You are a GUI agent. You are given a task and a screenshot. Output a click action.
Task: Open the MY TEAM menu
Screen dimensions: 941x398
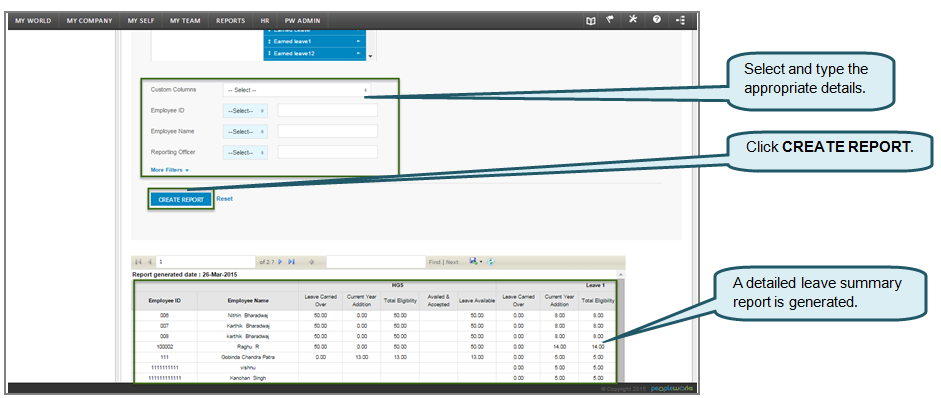(185, 20)
